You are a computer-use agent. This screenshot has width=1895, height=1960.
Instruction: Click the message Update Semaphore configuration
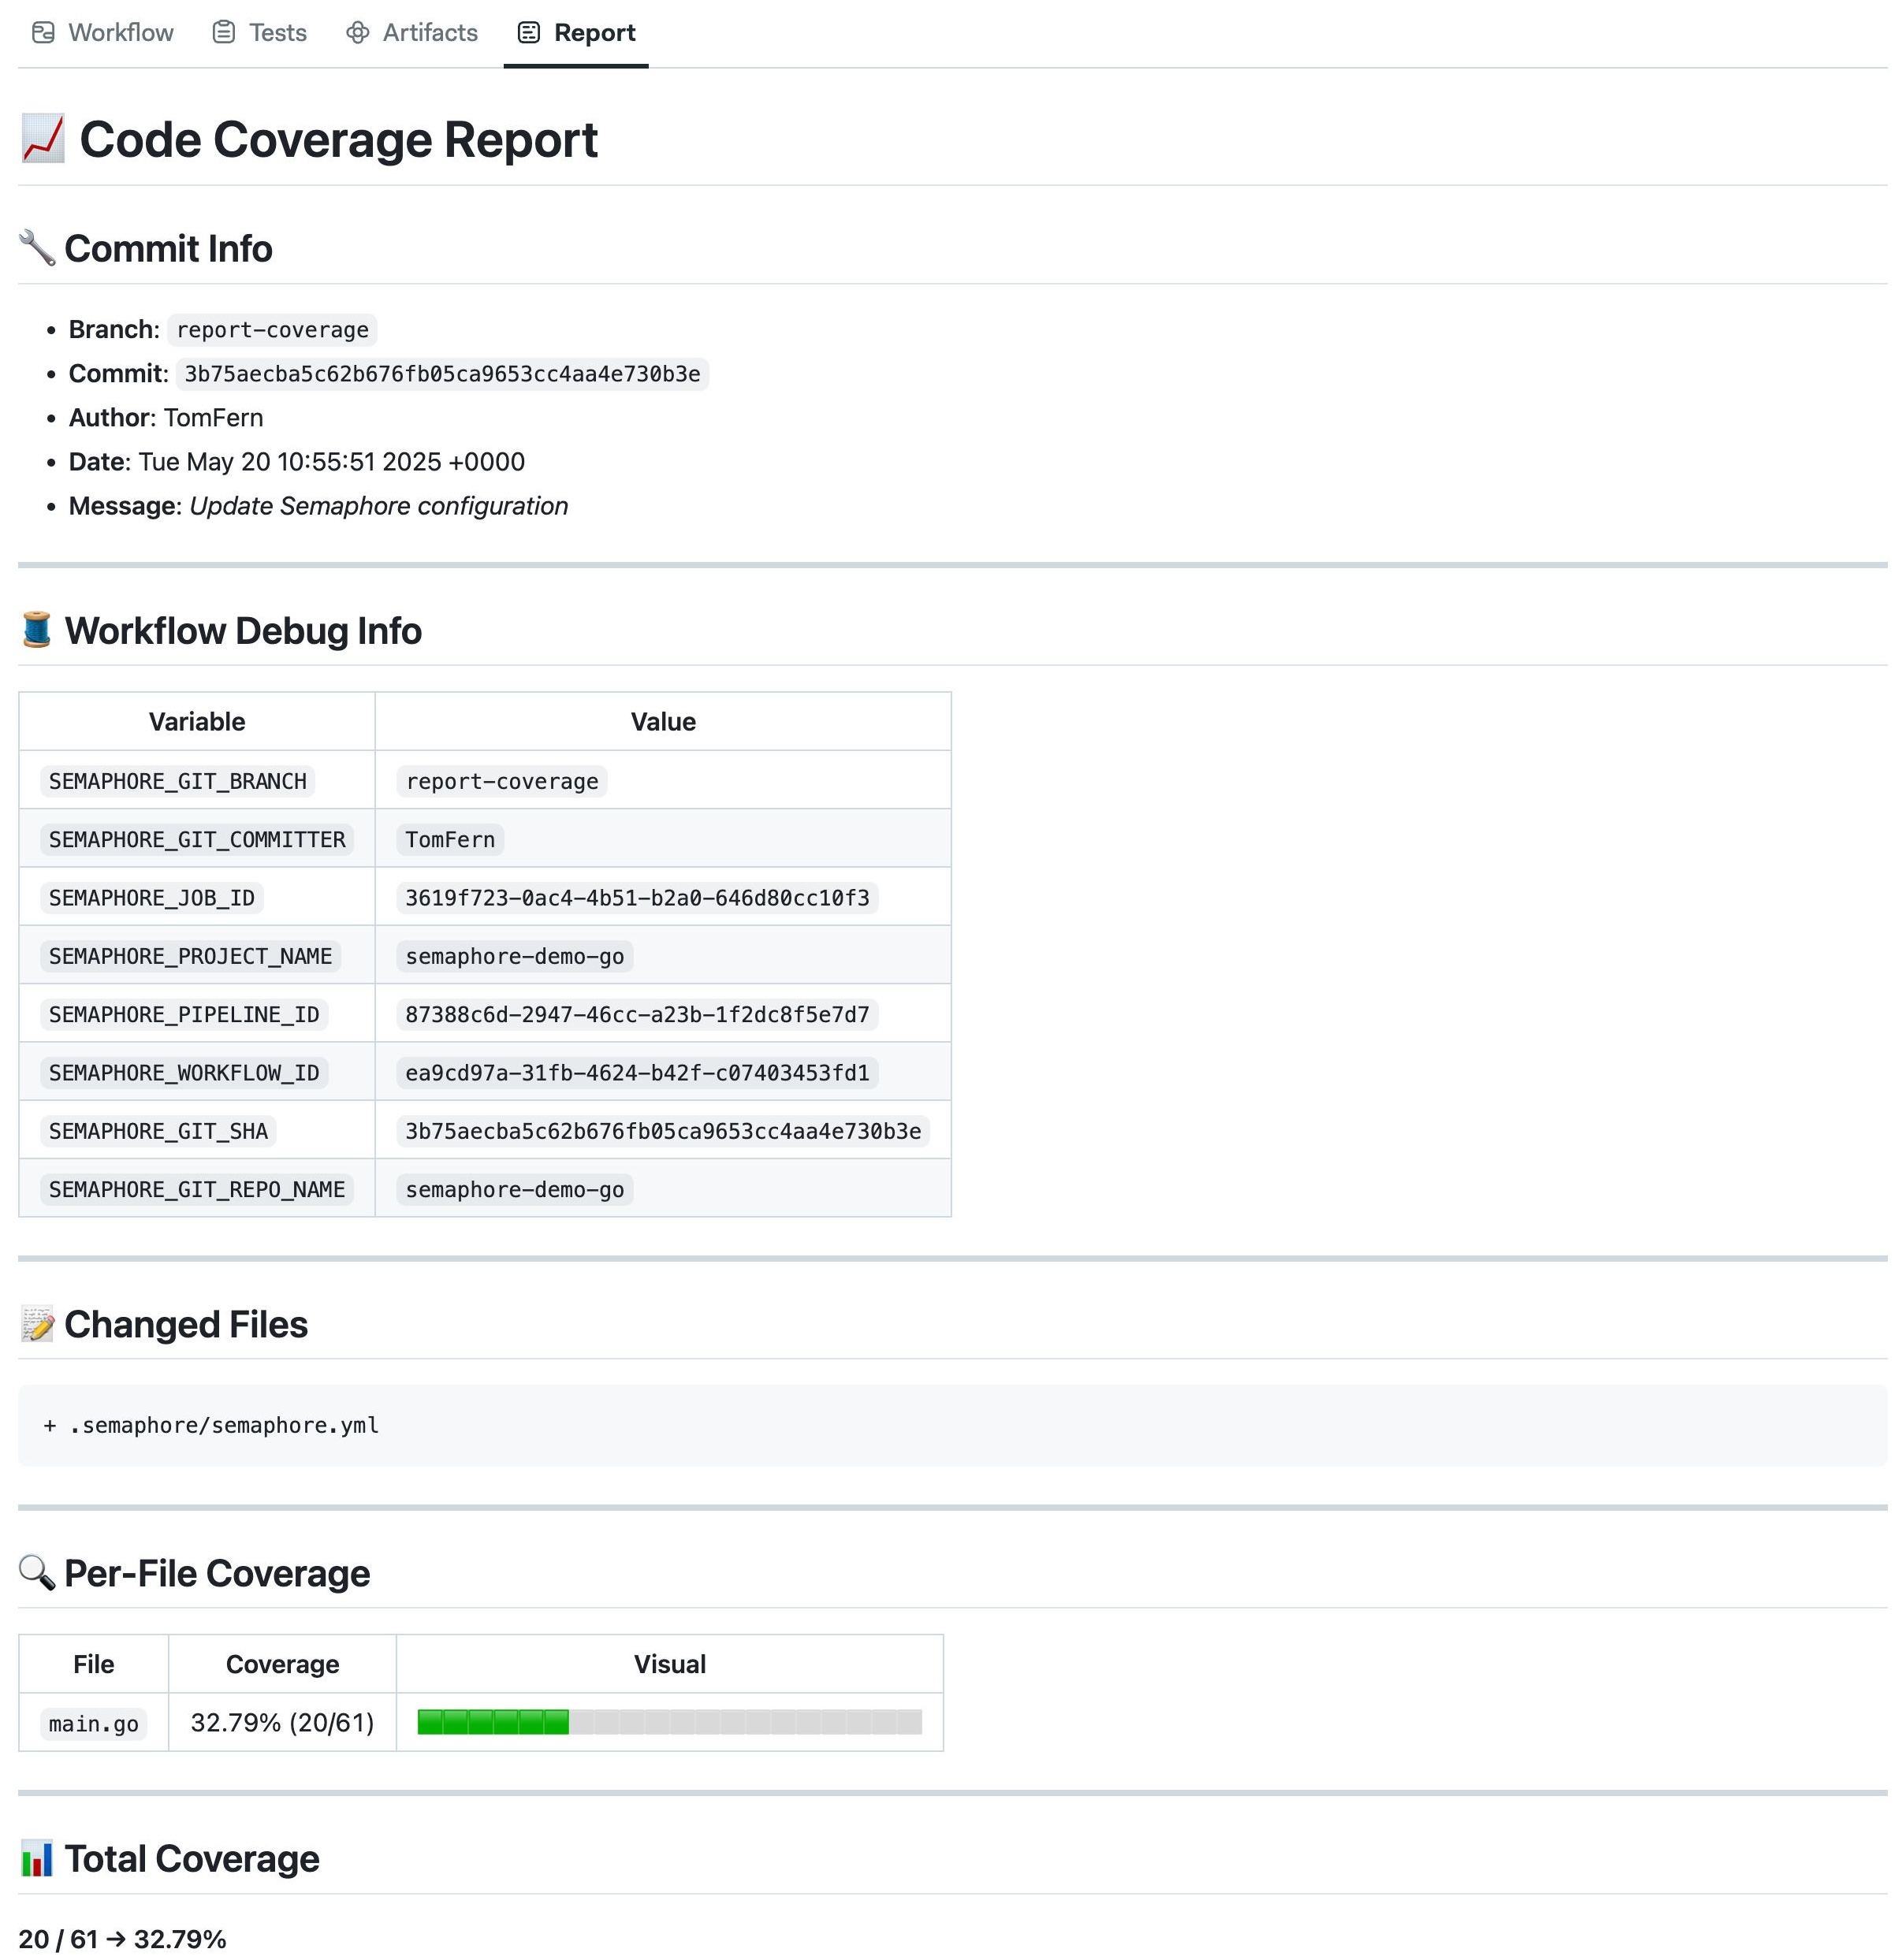tap(378, 506)
